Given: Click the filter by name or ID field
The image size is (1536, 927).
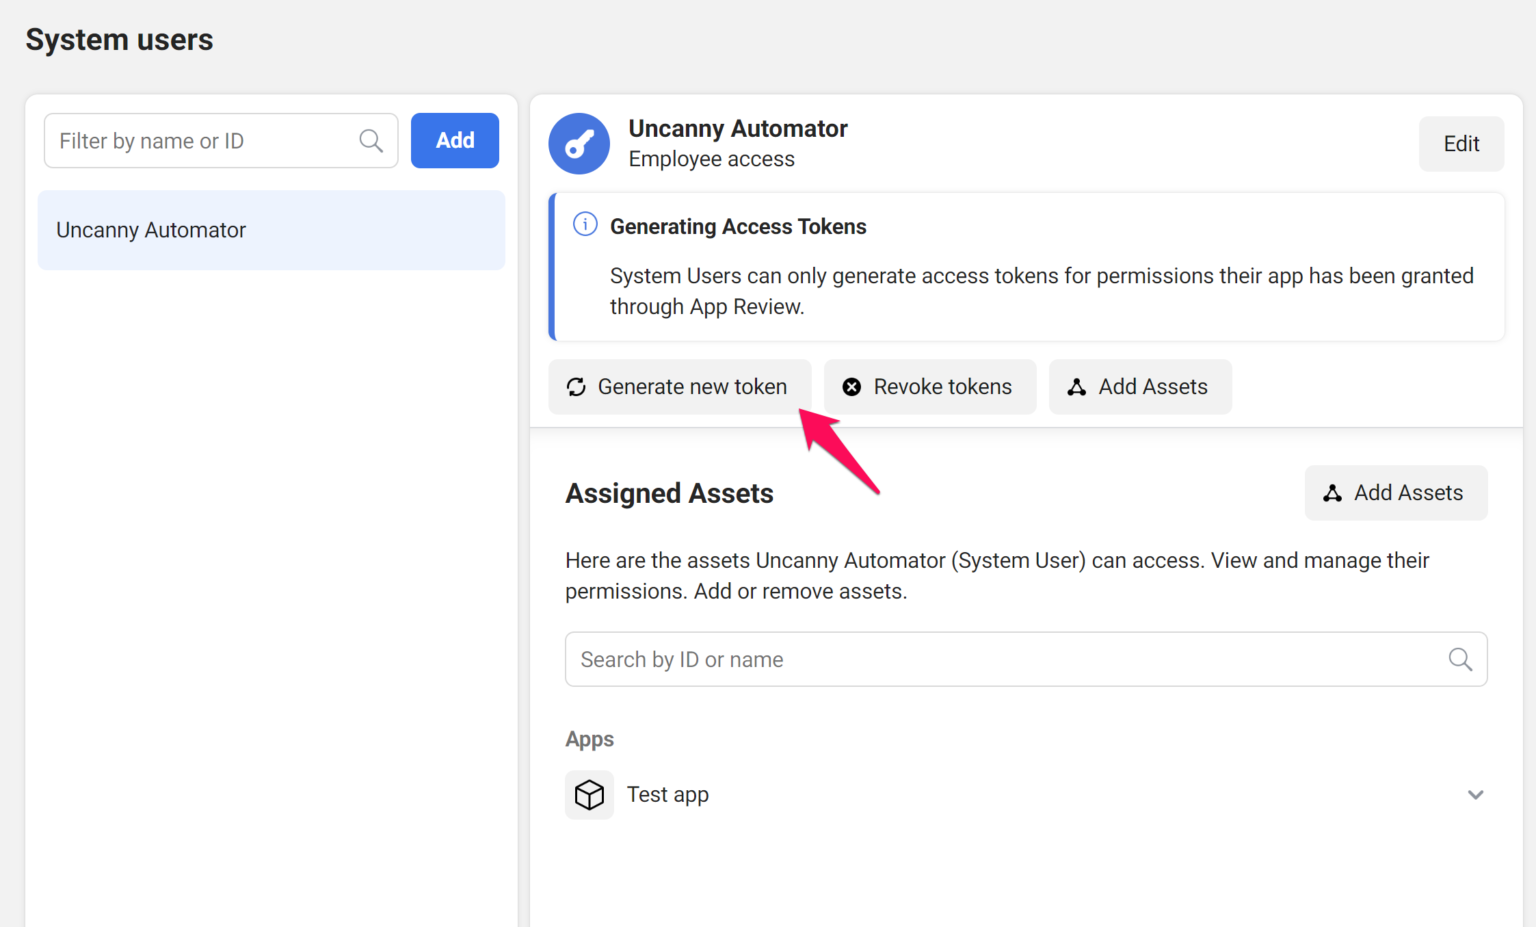Looking at the screenshot, I should pos(200,140).
